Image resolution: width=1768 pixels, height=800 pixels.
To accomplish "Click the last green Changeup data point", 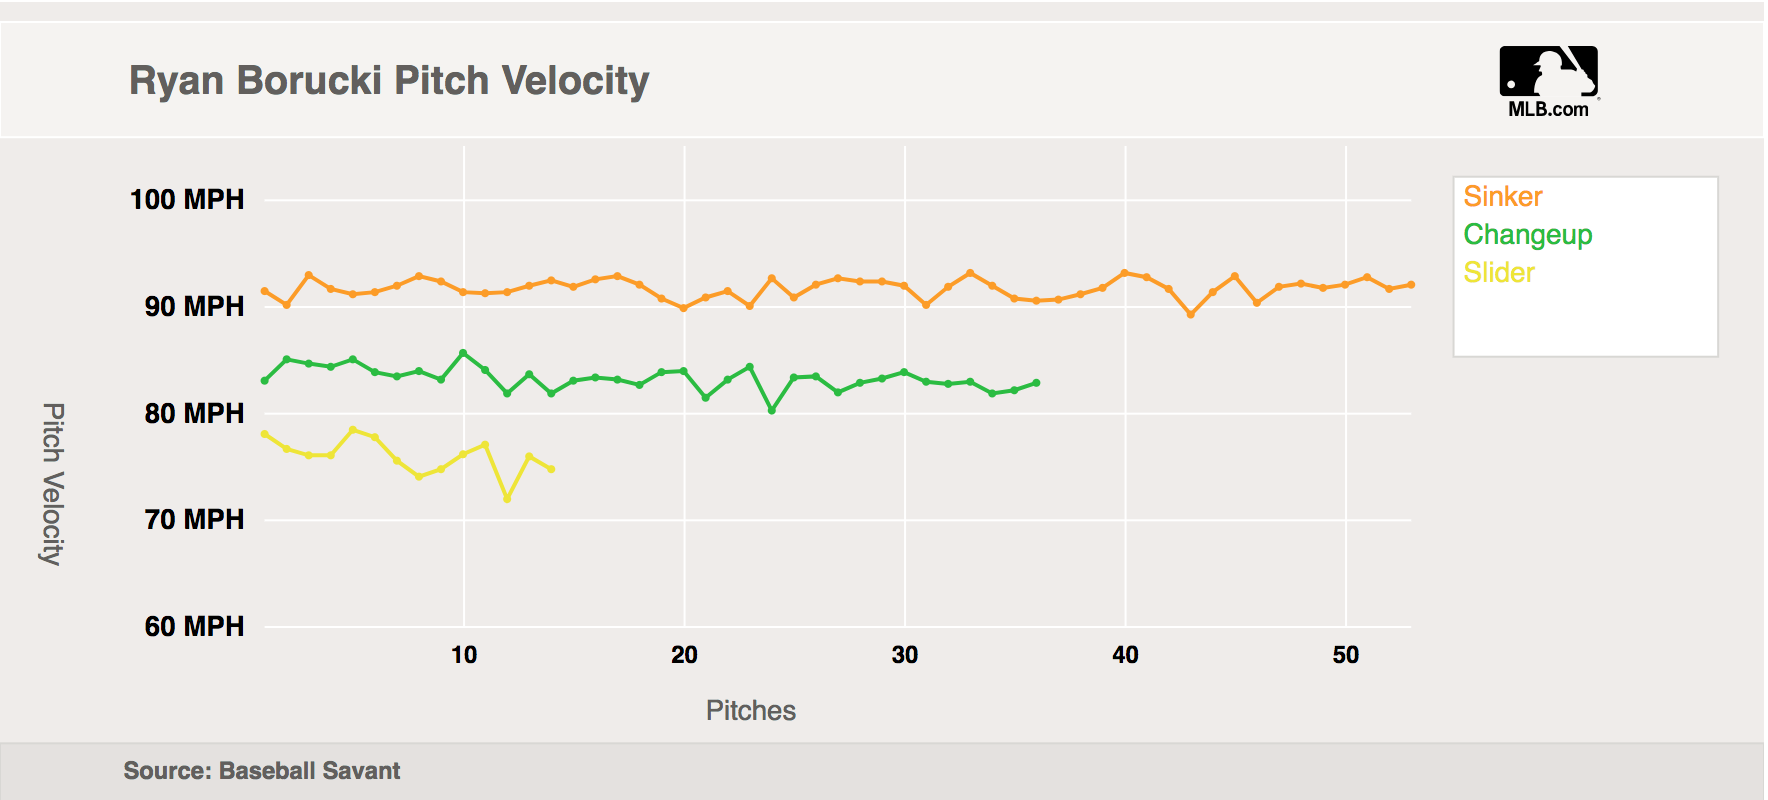I will pyautogui.click(x=1036, y=383).
